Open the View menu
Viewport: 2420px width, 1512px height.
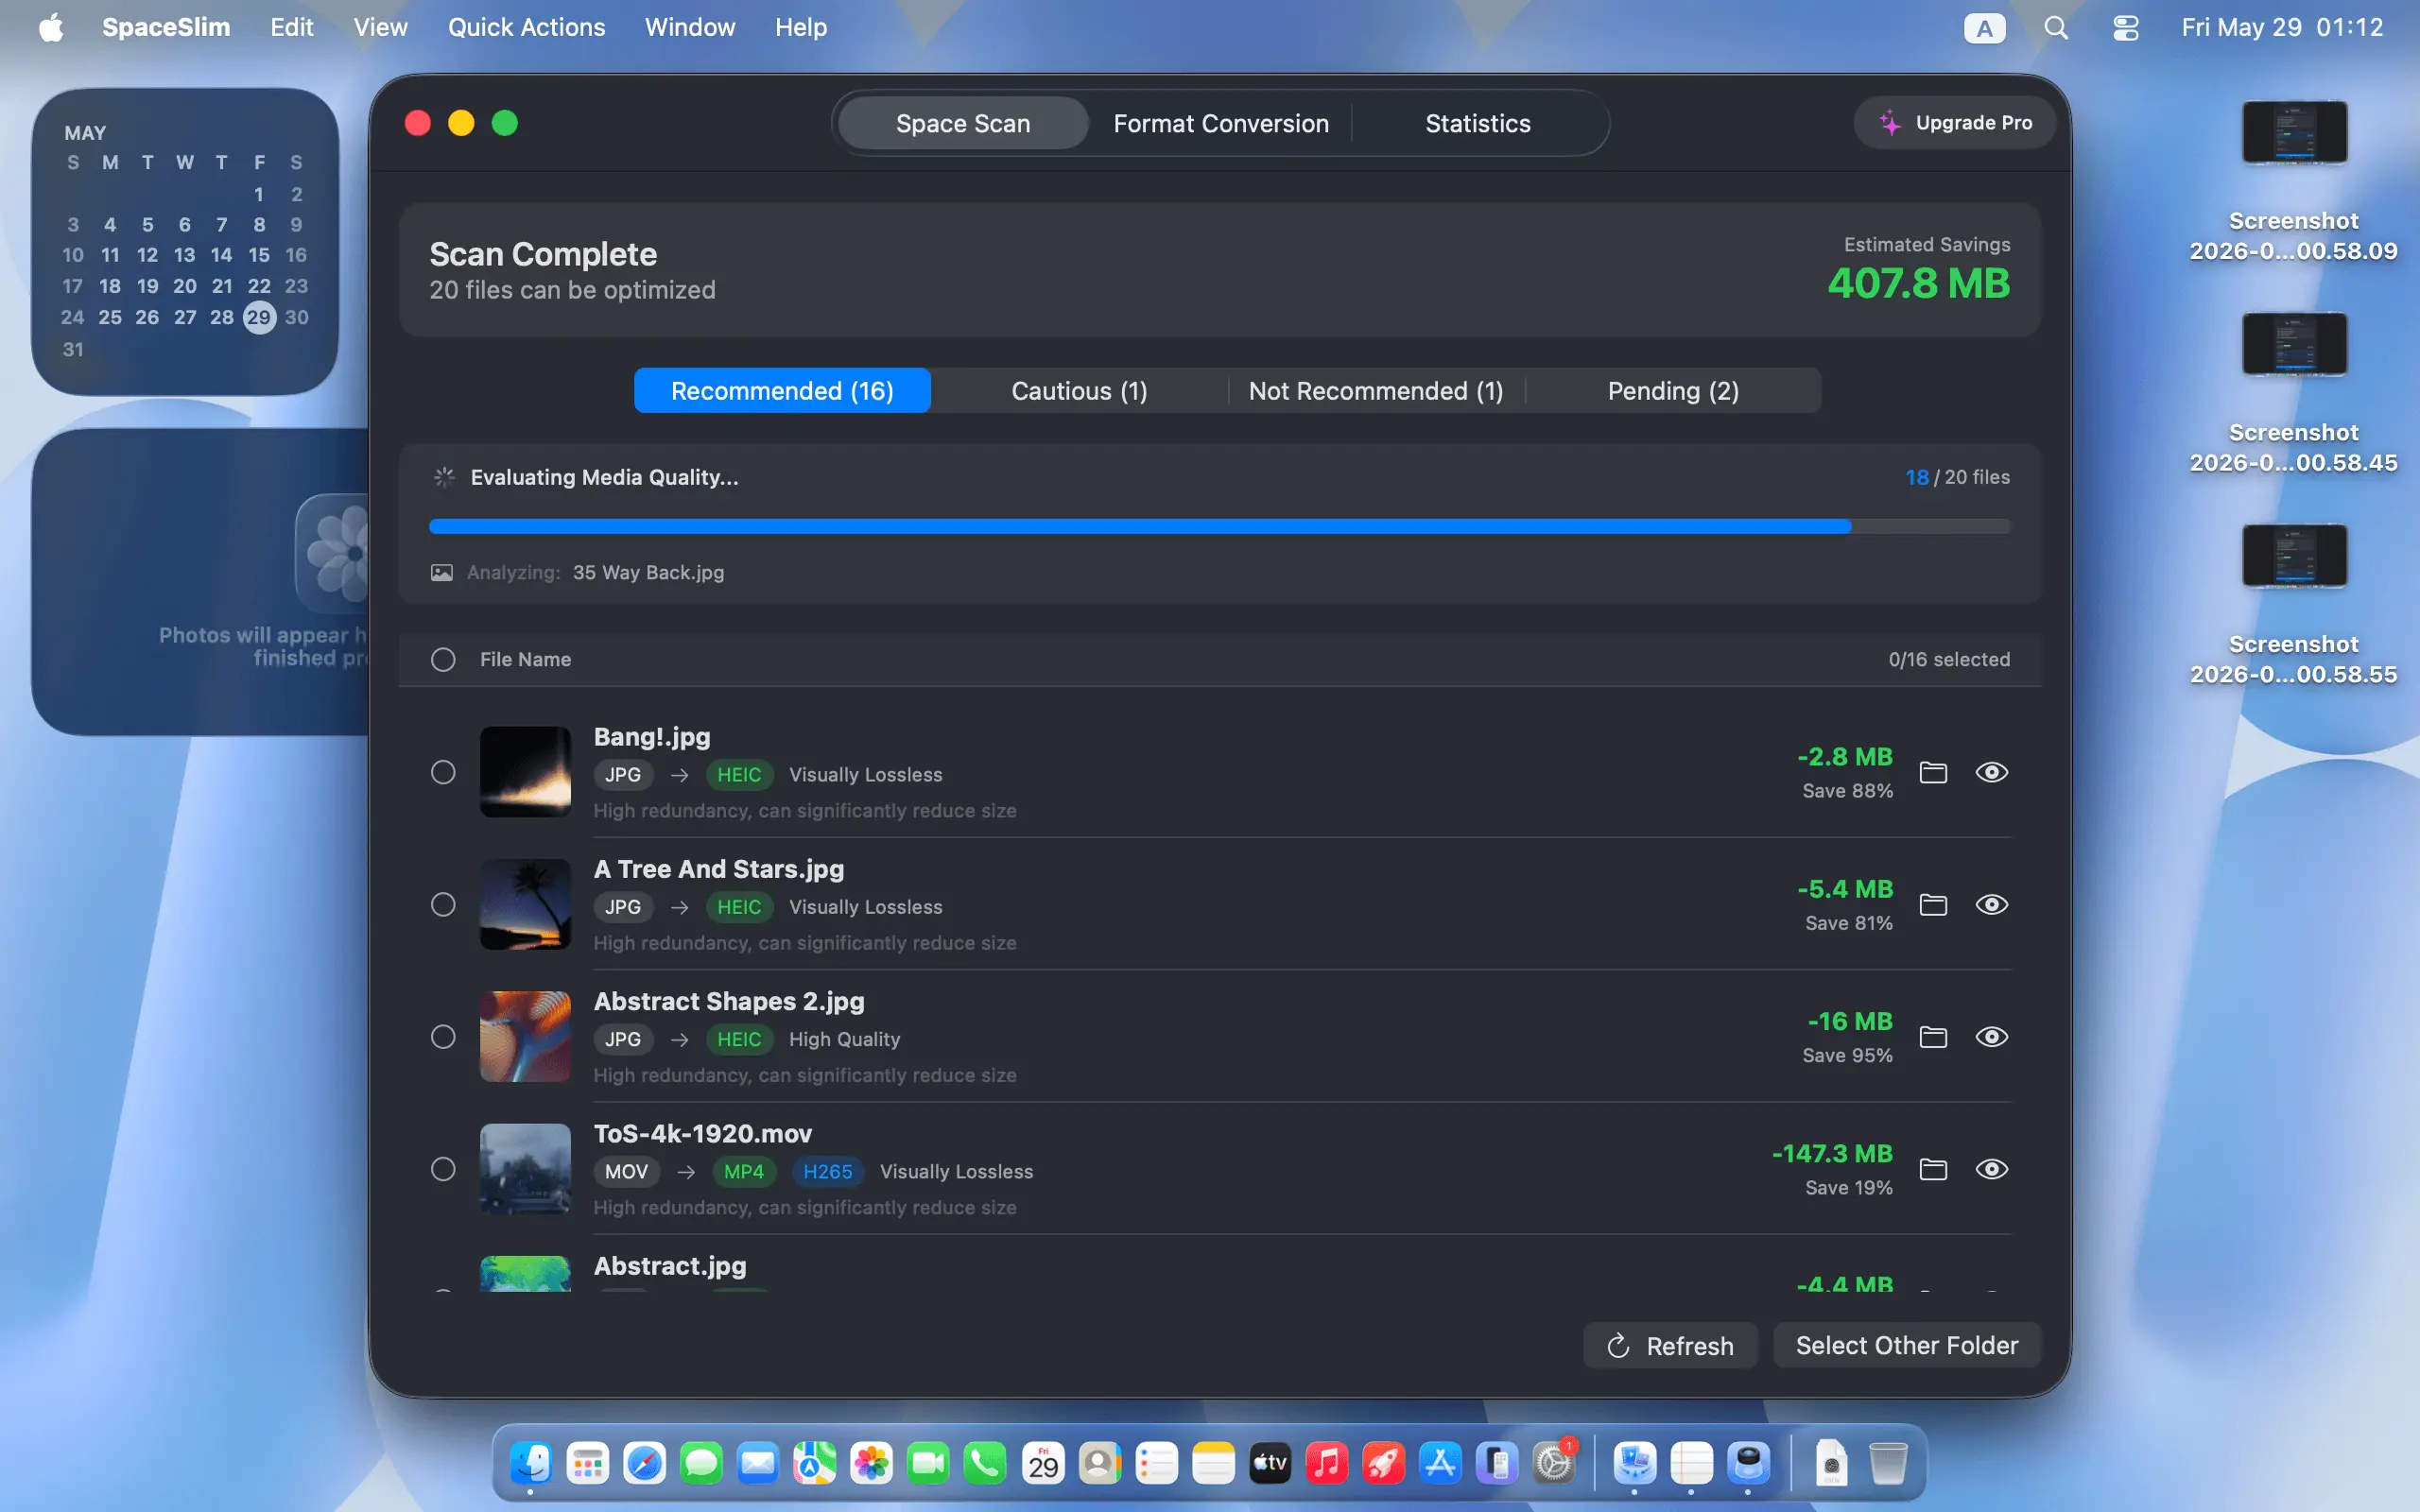[x=380, y=27]
